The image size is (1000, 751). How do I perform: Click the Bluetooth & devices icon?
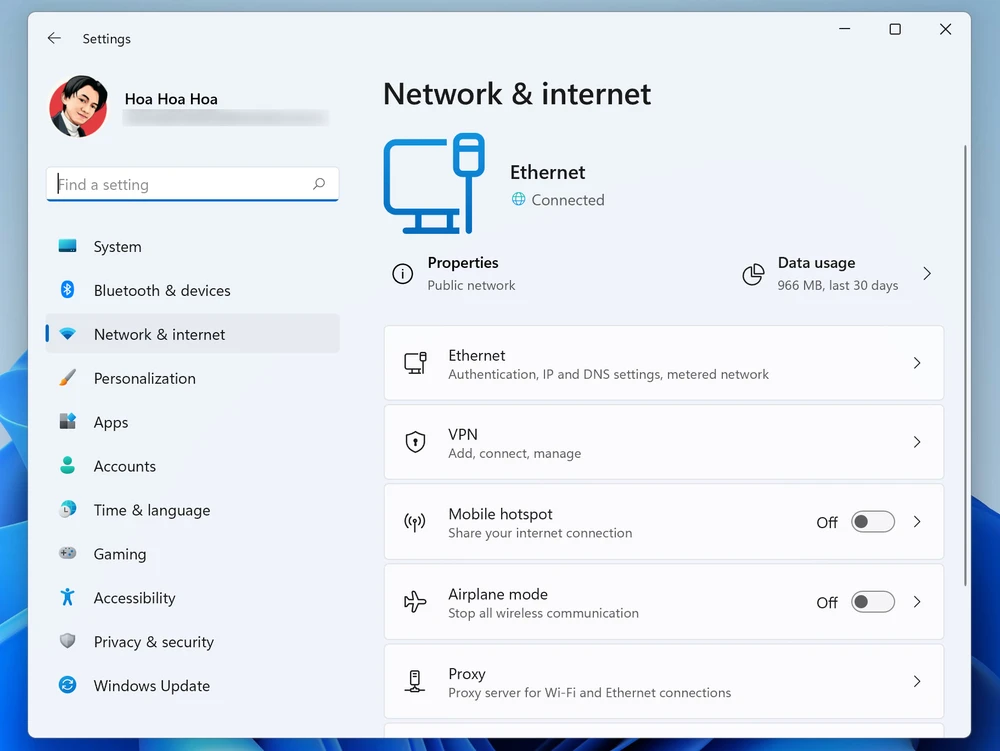(x=67, y=290)
